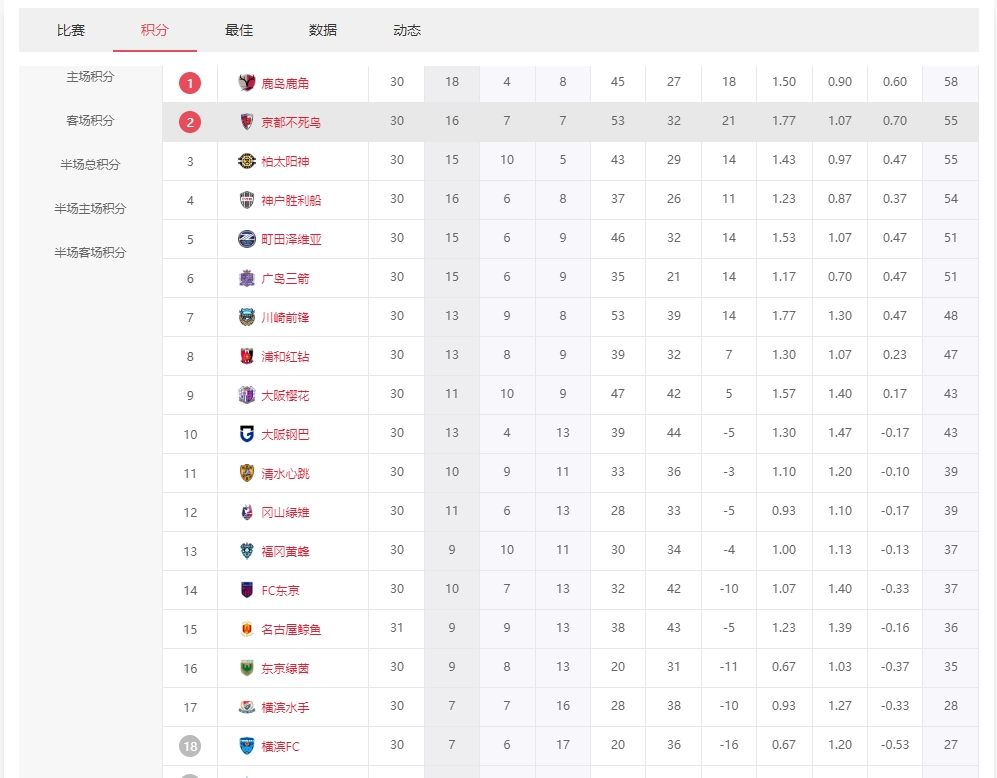Open the 最佳 tab

239,30
